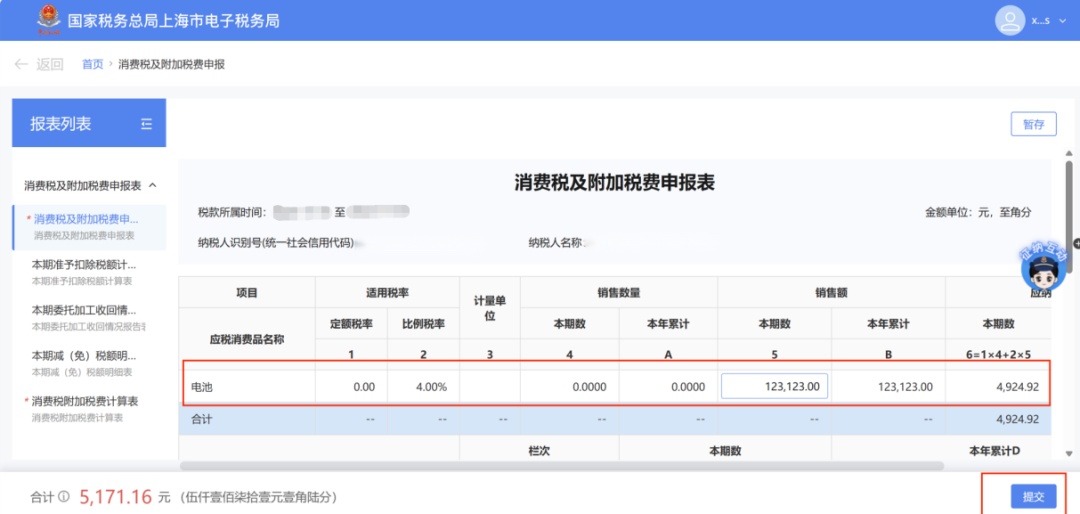1080x514 pixels.
Task: Click the 销售额 本期数 input field
Action: [774, 387]
